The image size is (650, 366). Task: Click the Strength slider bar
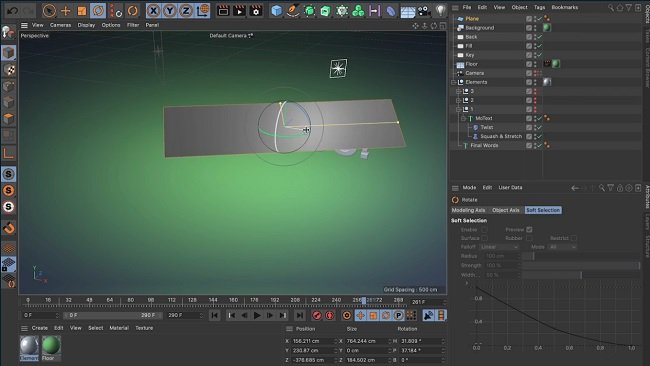click(x=581, y=265)
